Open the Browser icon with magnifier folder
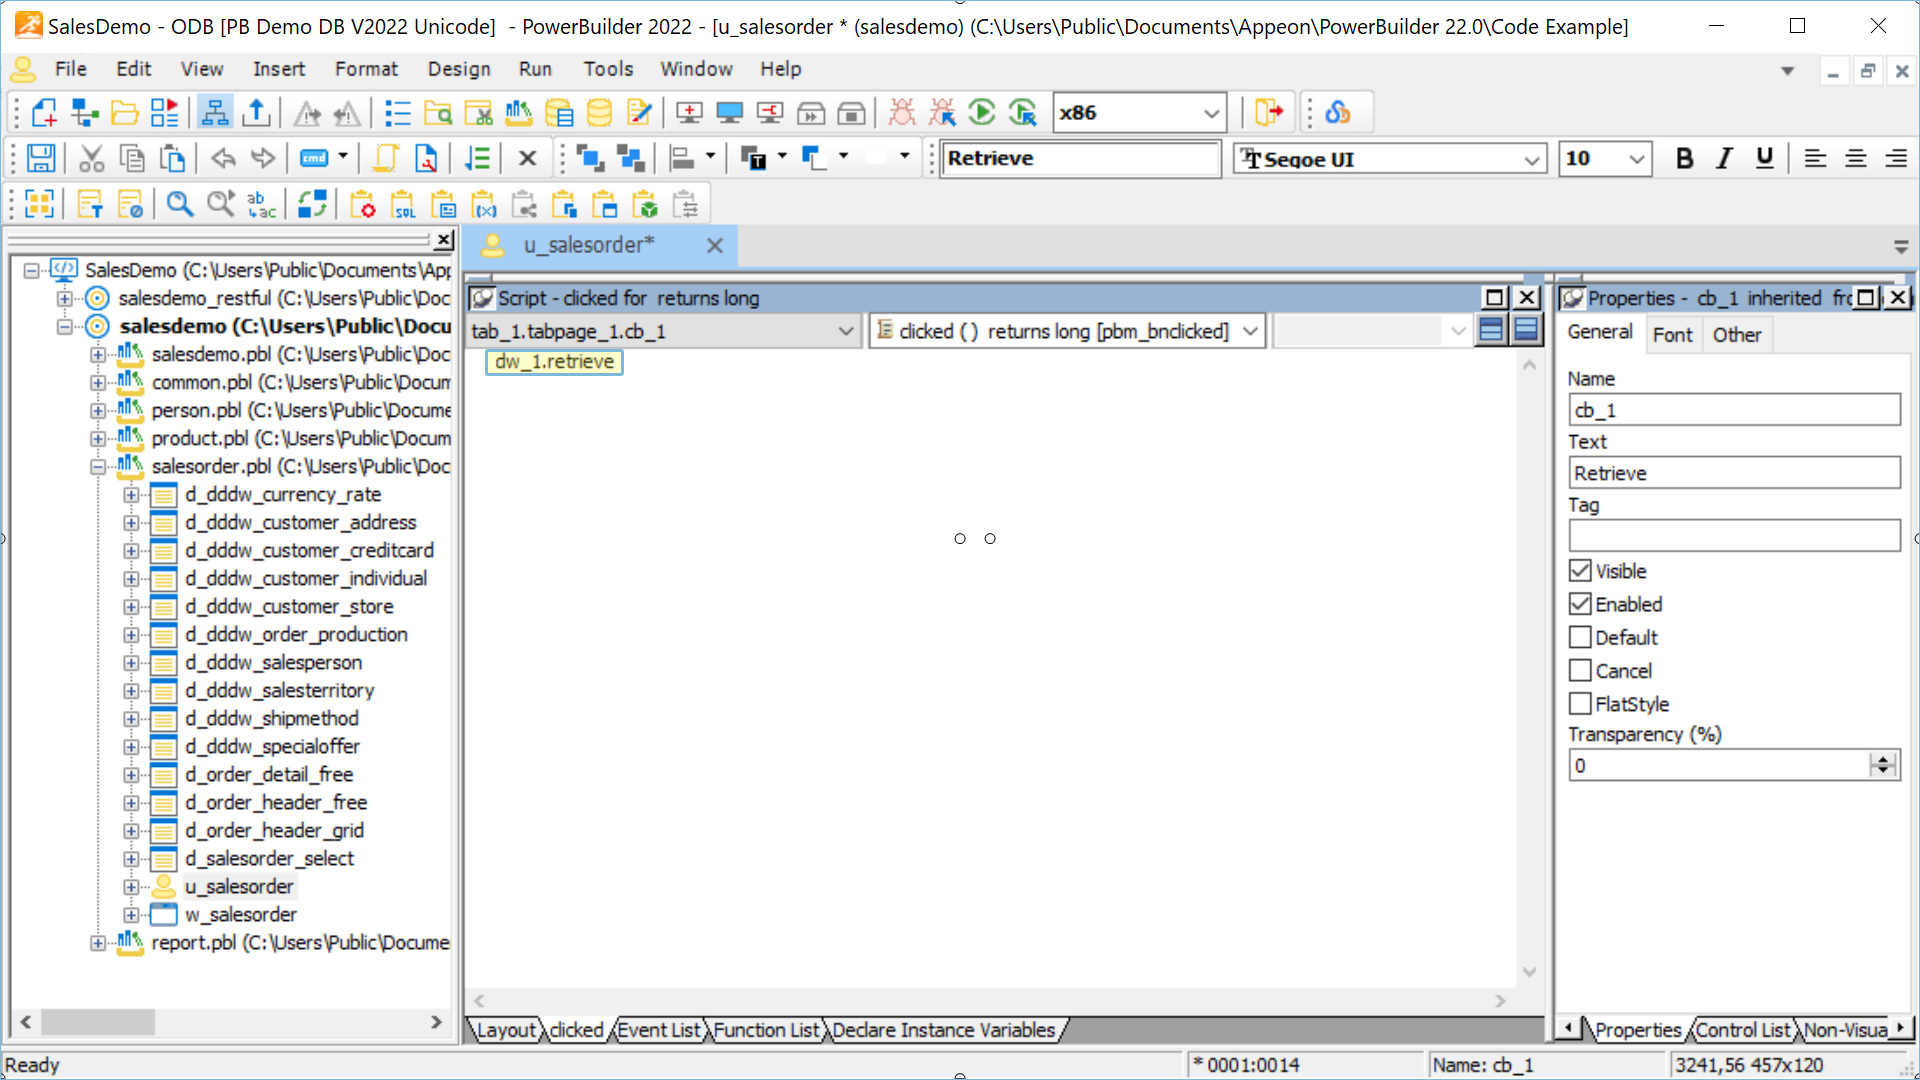1920x1080 pixels. [x=438, y=113]
